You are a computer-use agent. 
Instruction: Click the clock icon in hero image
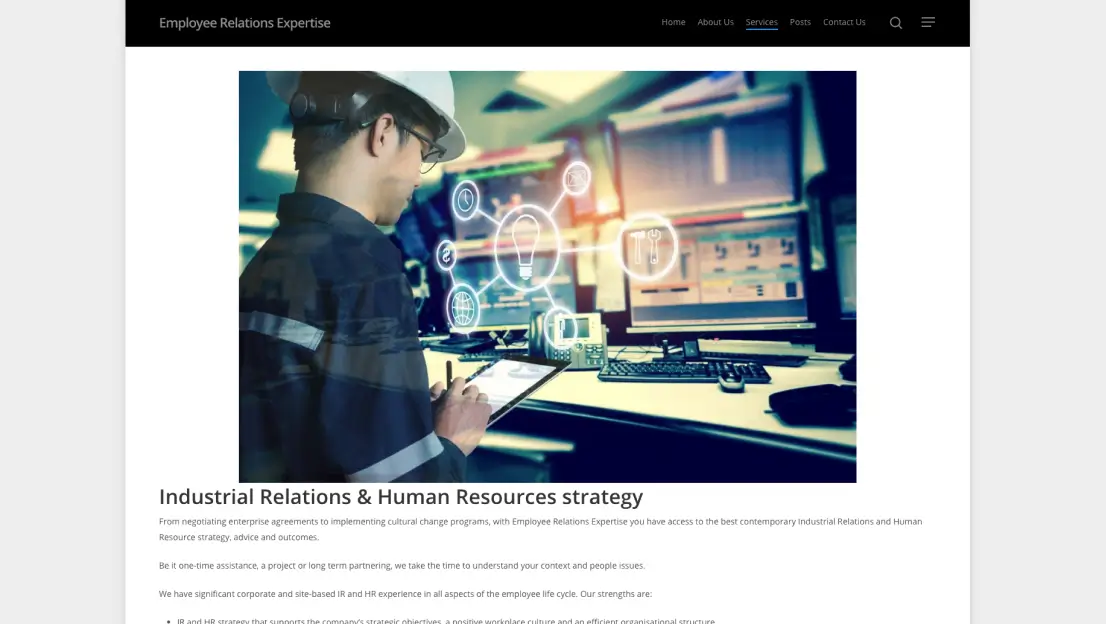[466, 200]
